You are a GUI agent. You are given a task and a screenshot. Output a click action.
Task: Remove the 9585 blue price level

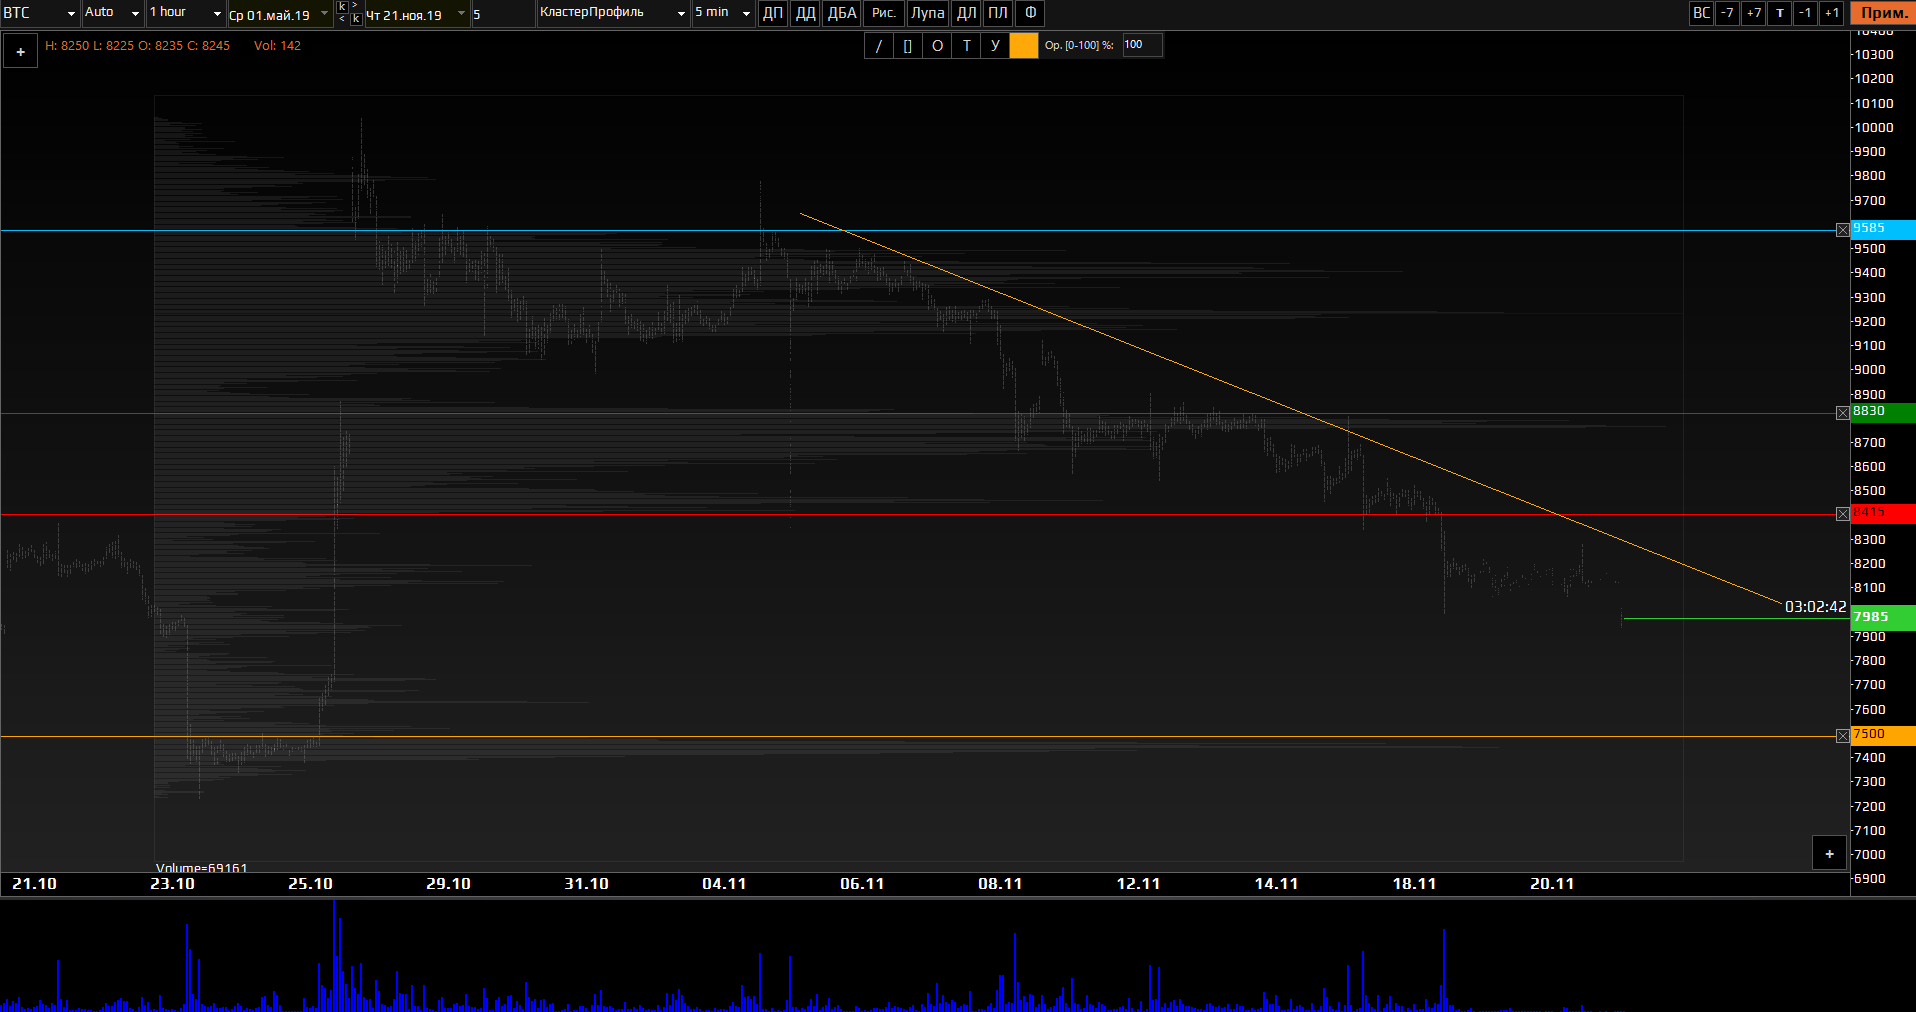[x=1842, y=231]
